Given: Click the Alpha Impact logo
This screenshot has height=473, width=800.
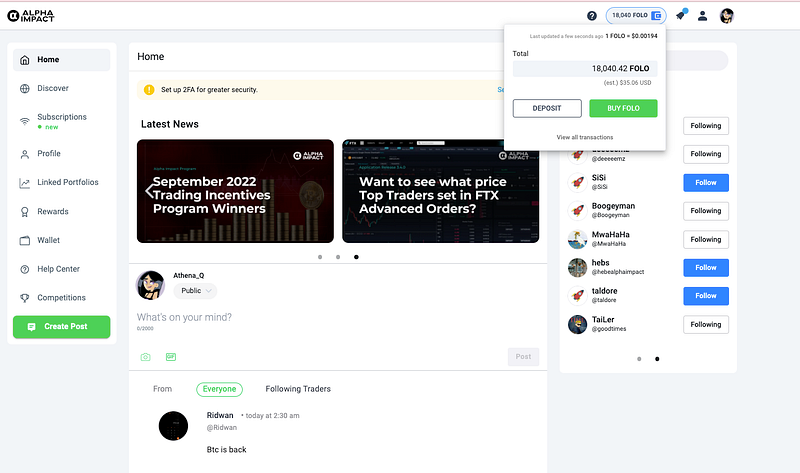Looking at the screenshot, I should [31, 16].
